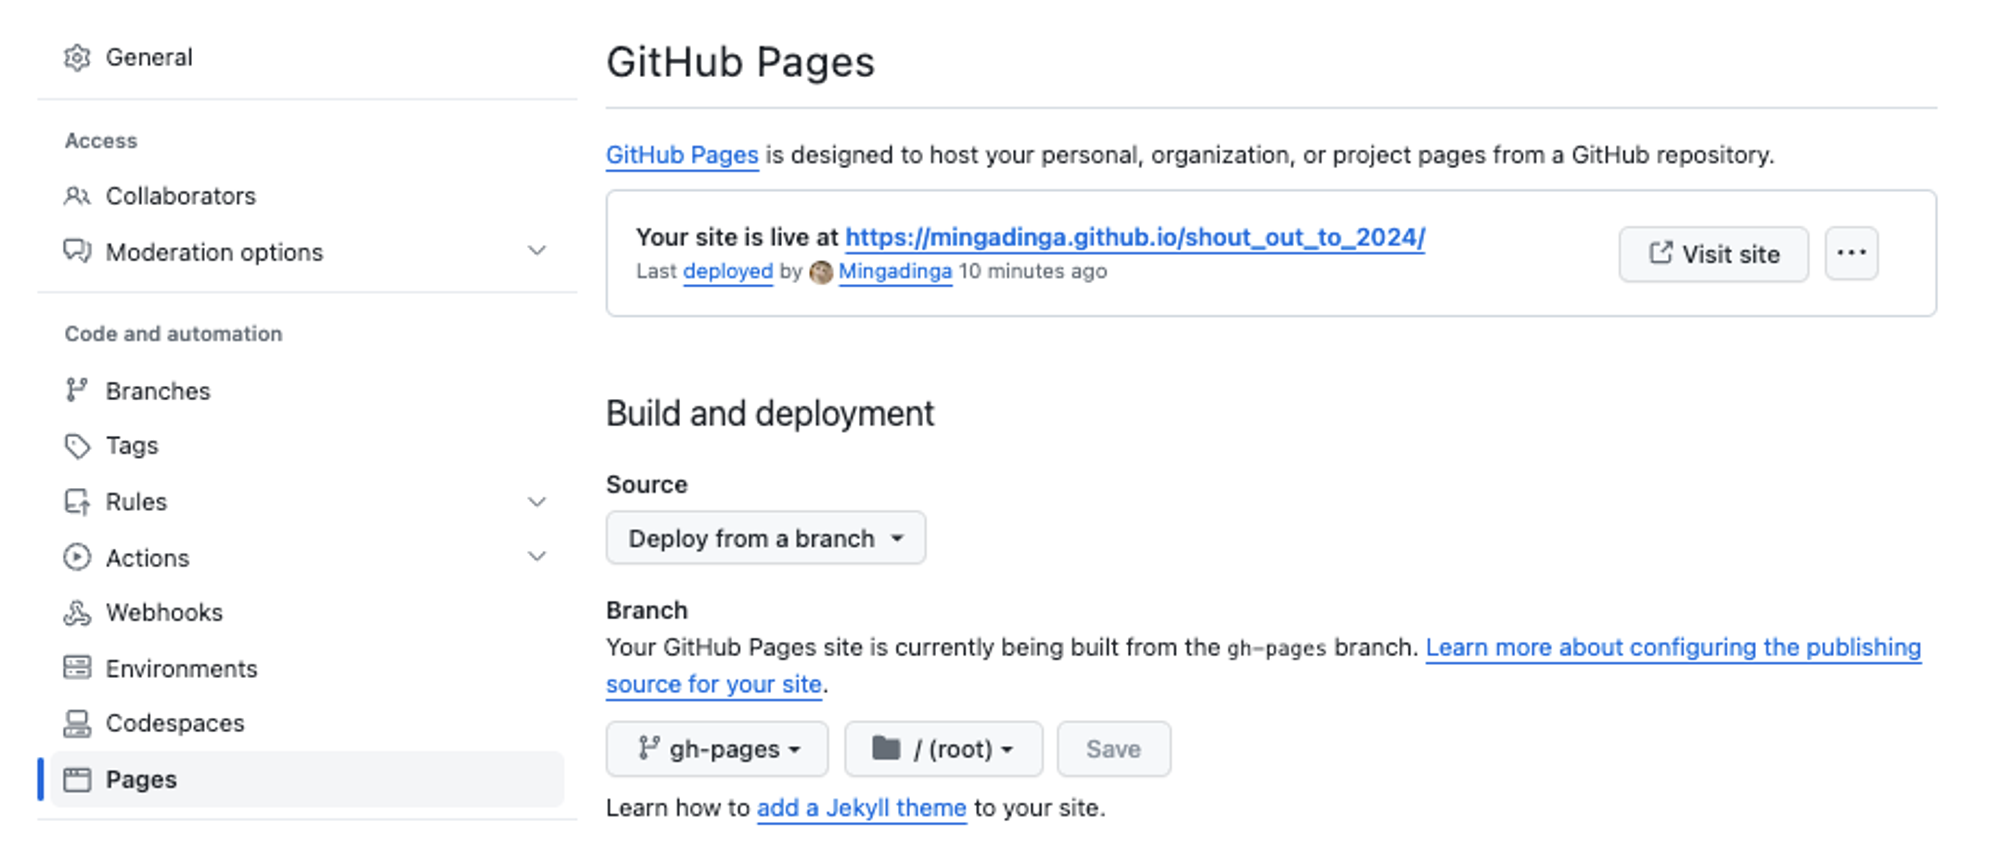The image size is (2000, 842).
Task: Click the Access section label
Action: pyautogui.click(x=101, y=141)
